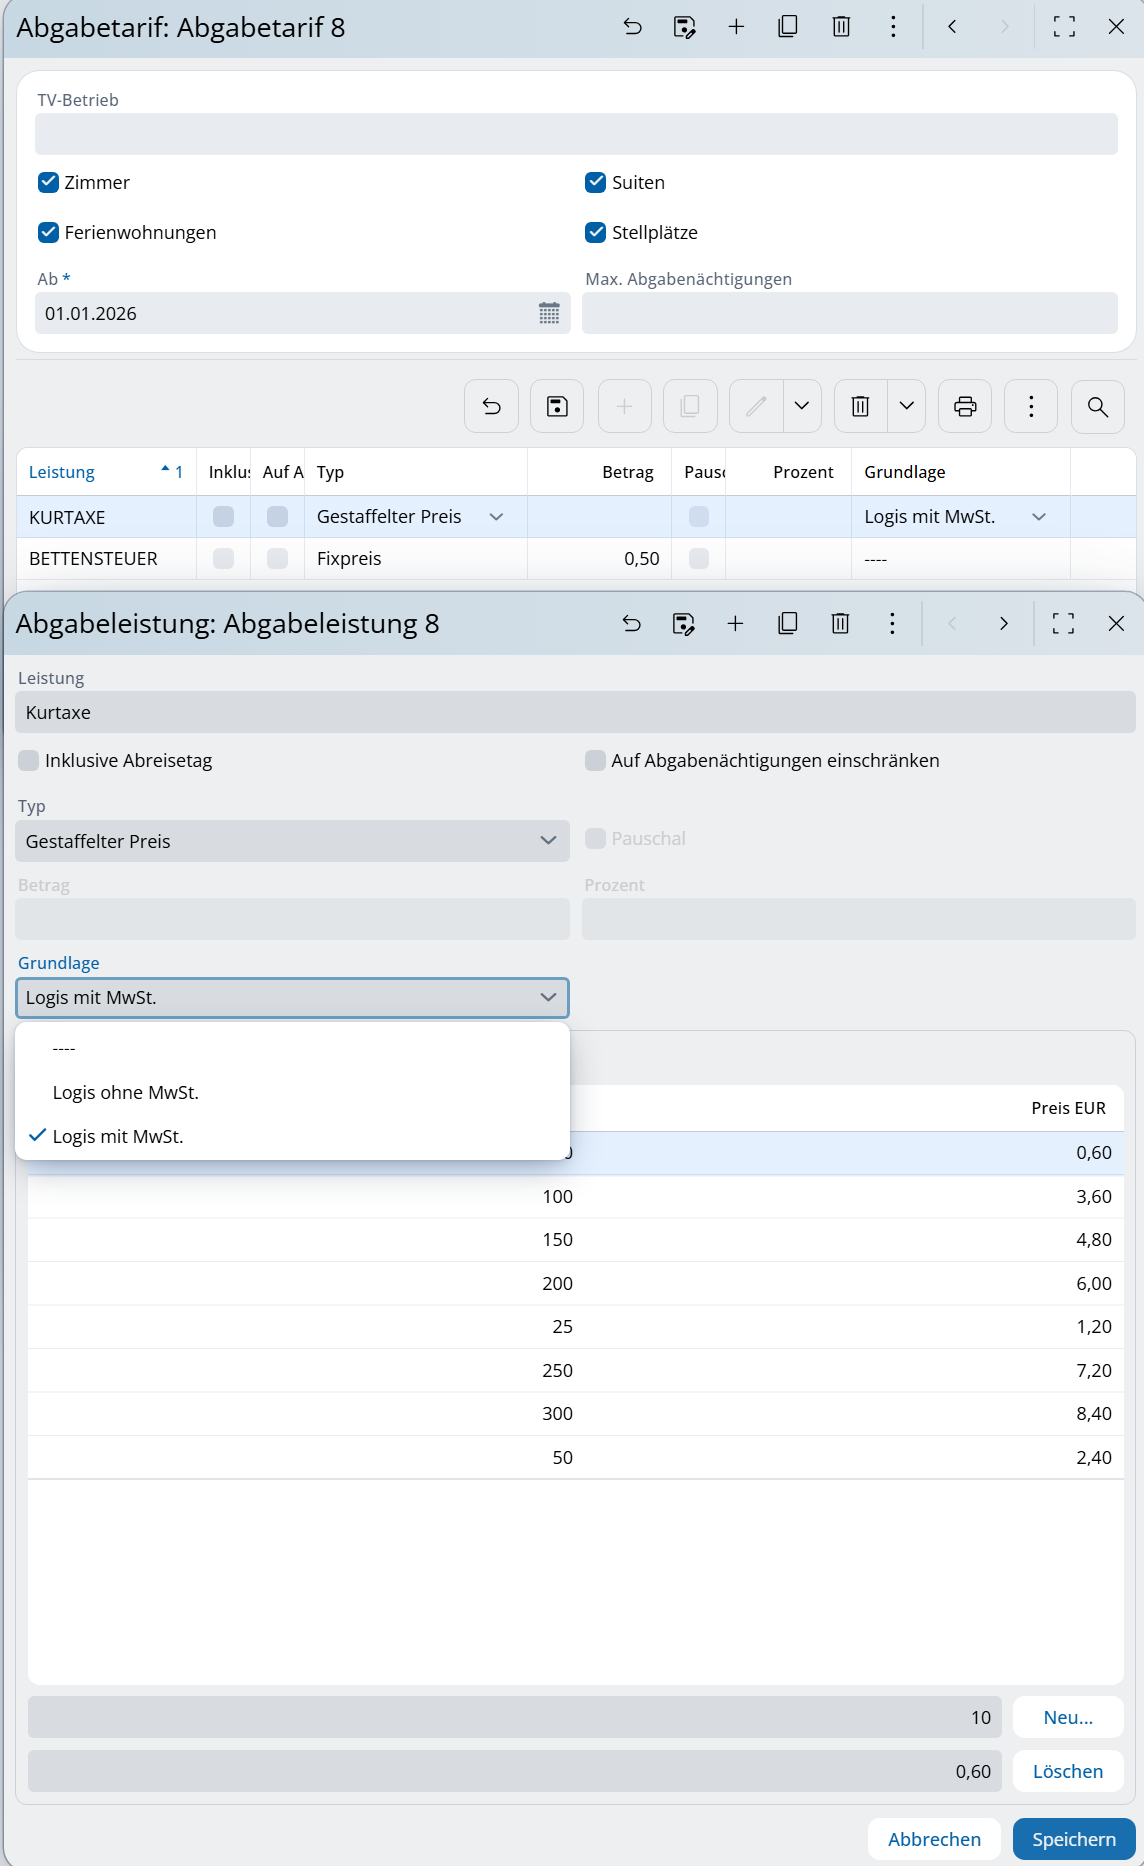Choose the Logis mit MwSt. option in the list

[x=118, y=1137]
